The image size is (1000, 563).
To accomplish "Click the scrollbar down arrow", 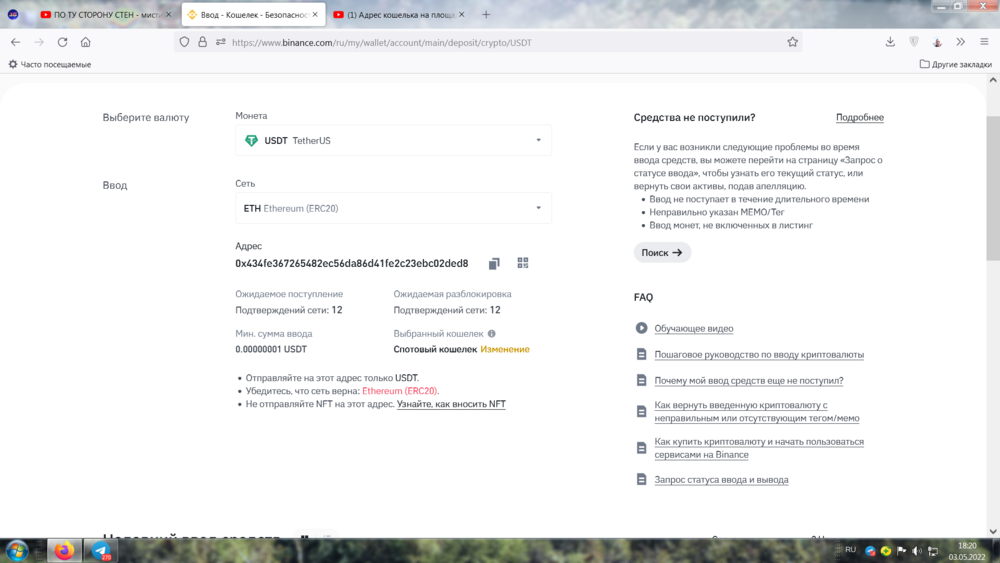I will coord(992,531).
